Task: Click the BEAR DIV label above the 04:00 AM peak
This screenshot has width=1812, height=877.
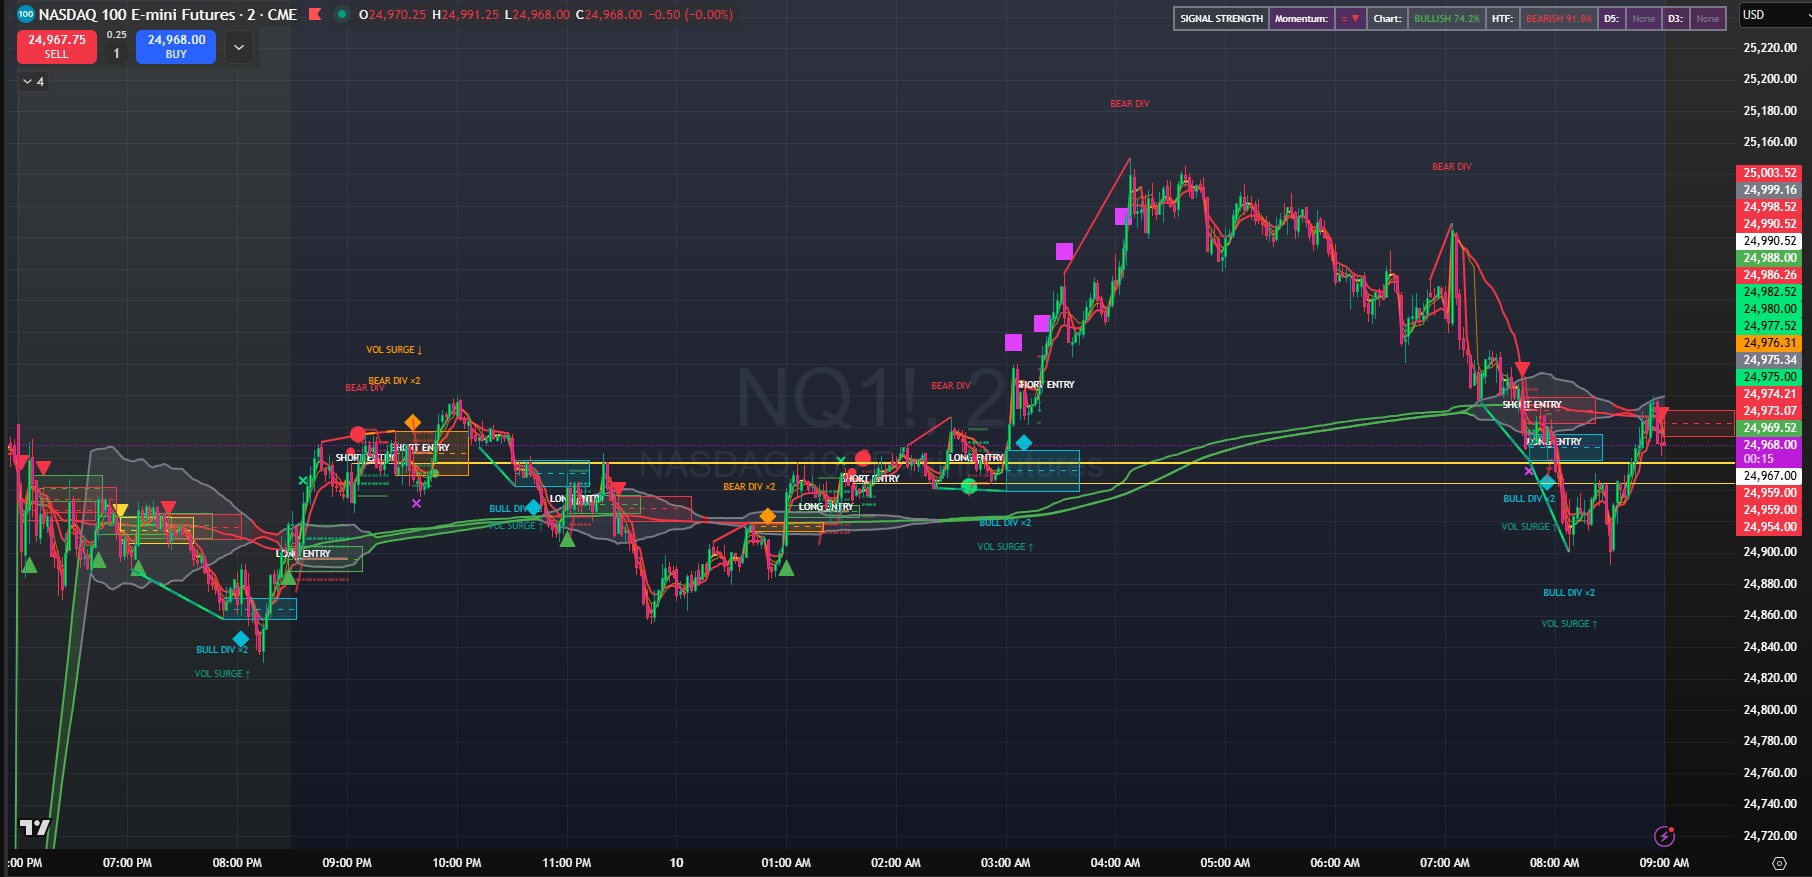Action: pos(1130,104)
